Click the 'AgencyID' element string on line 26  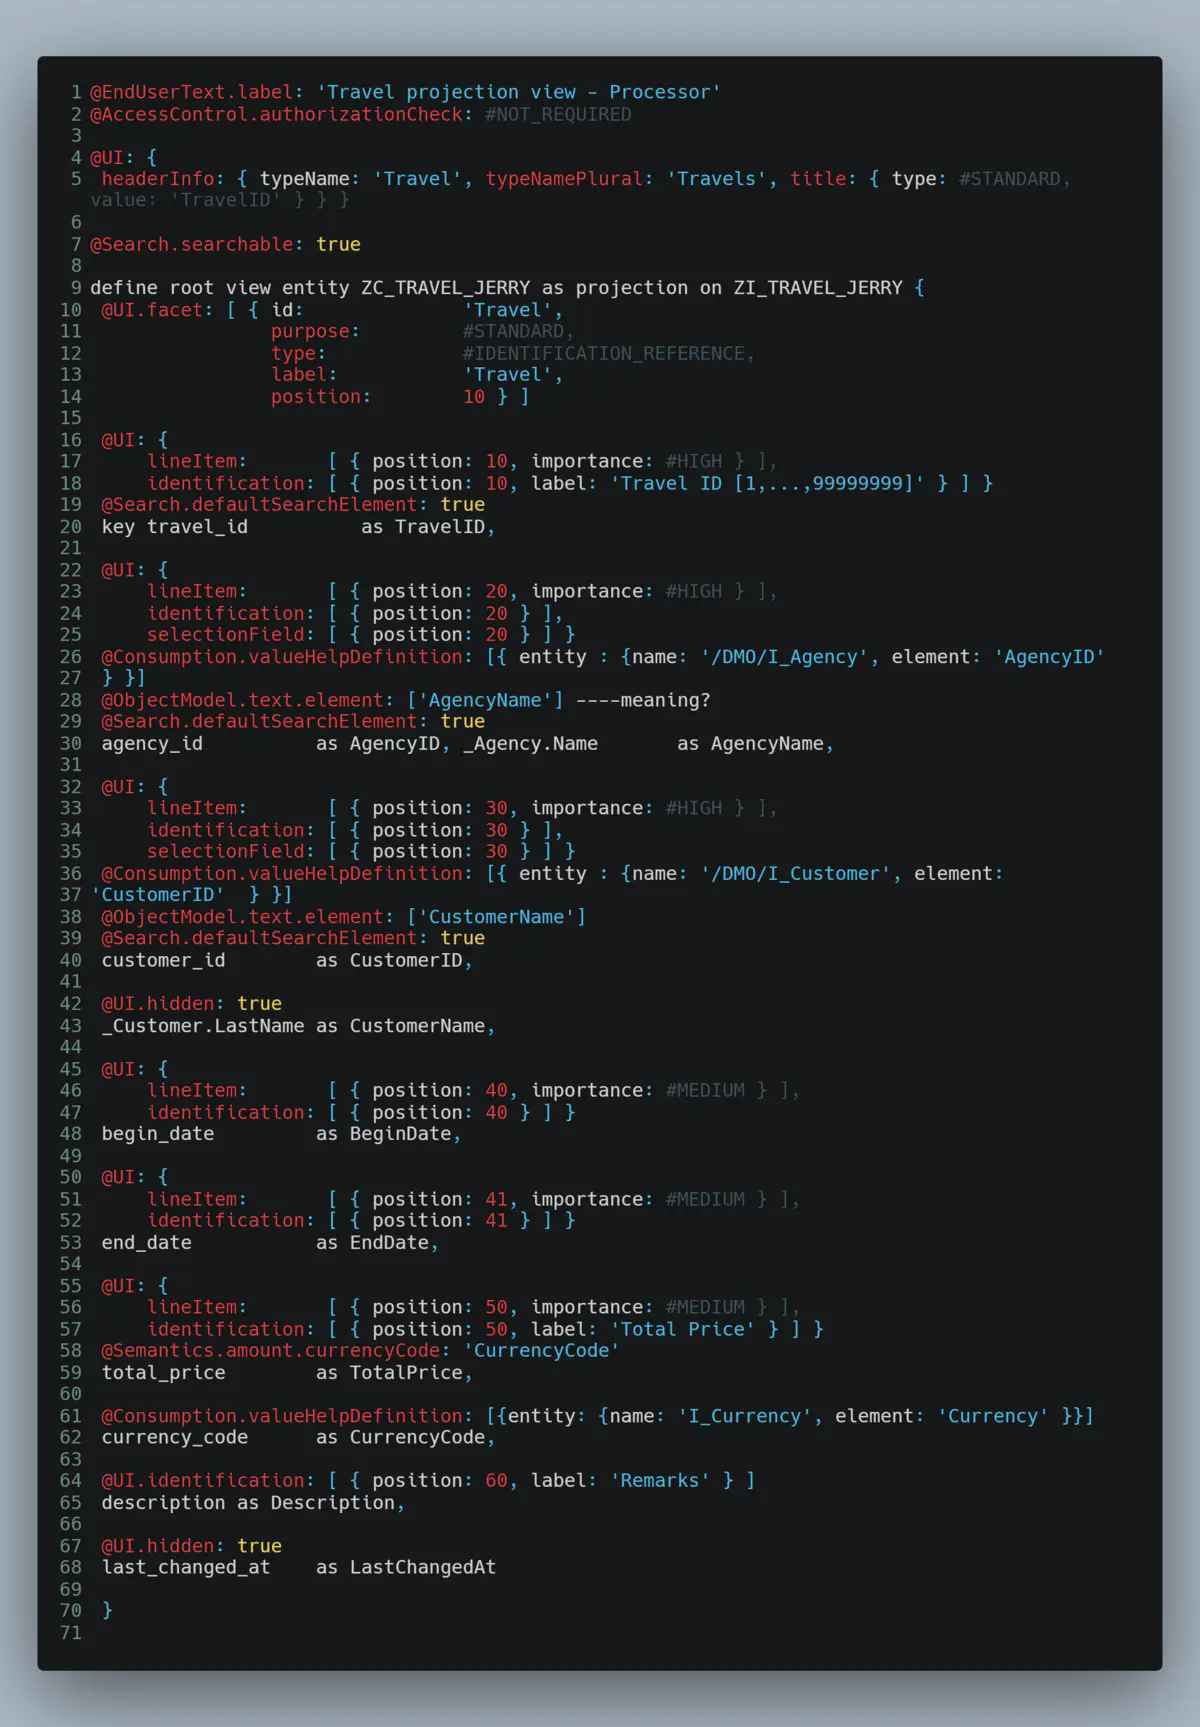[1049, 657]
